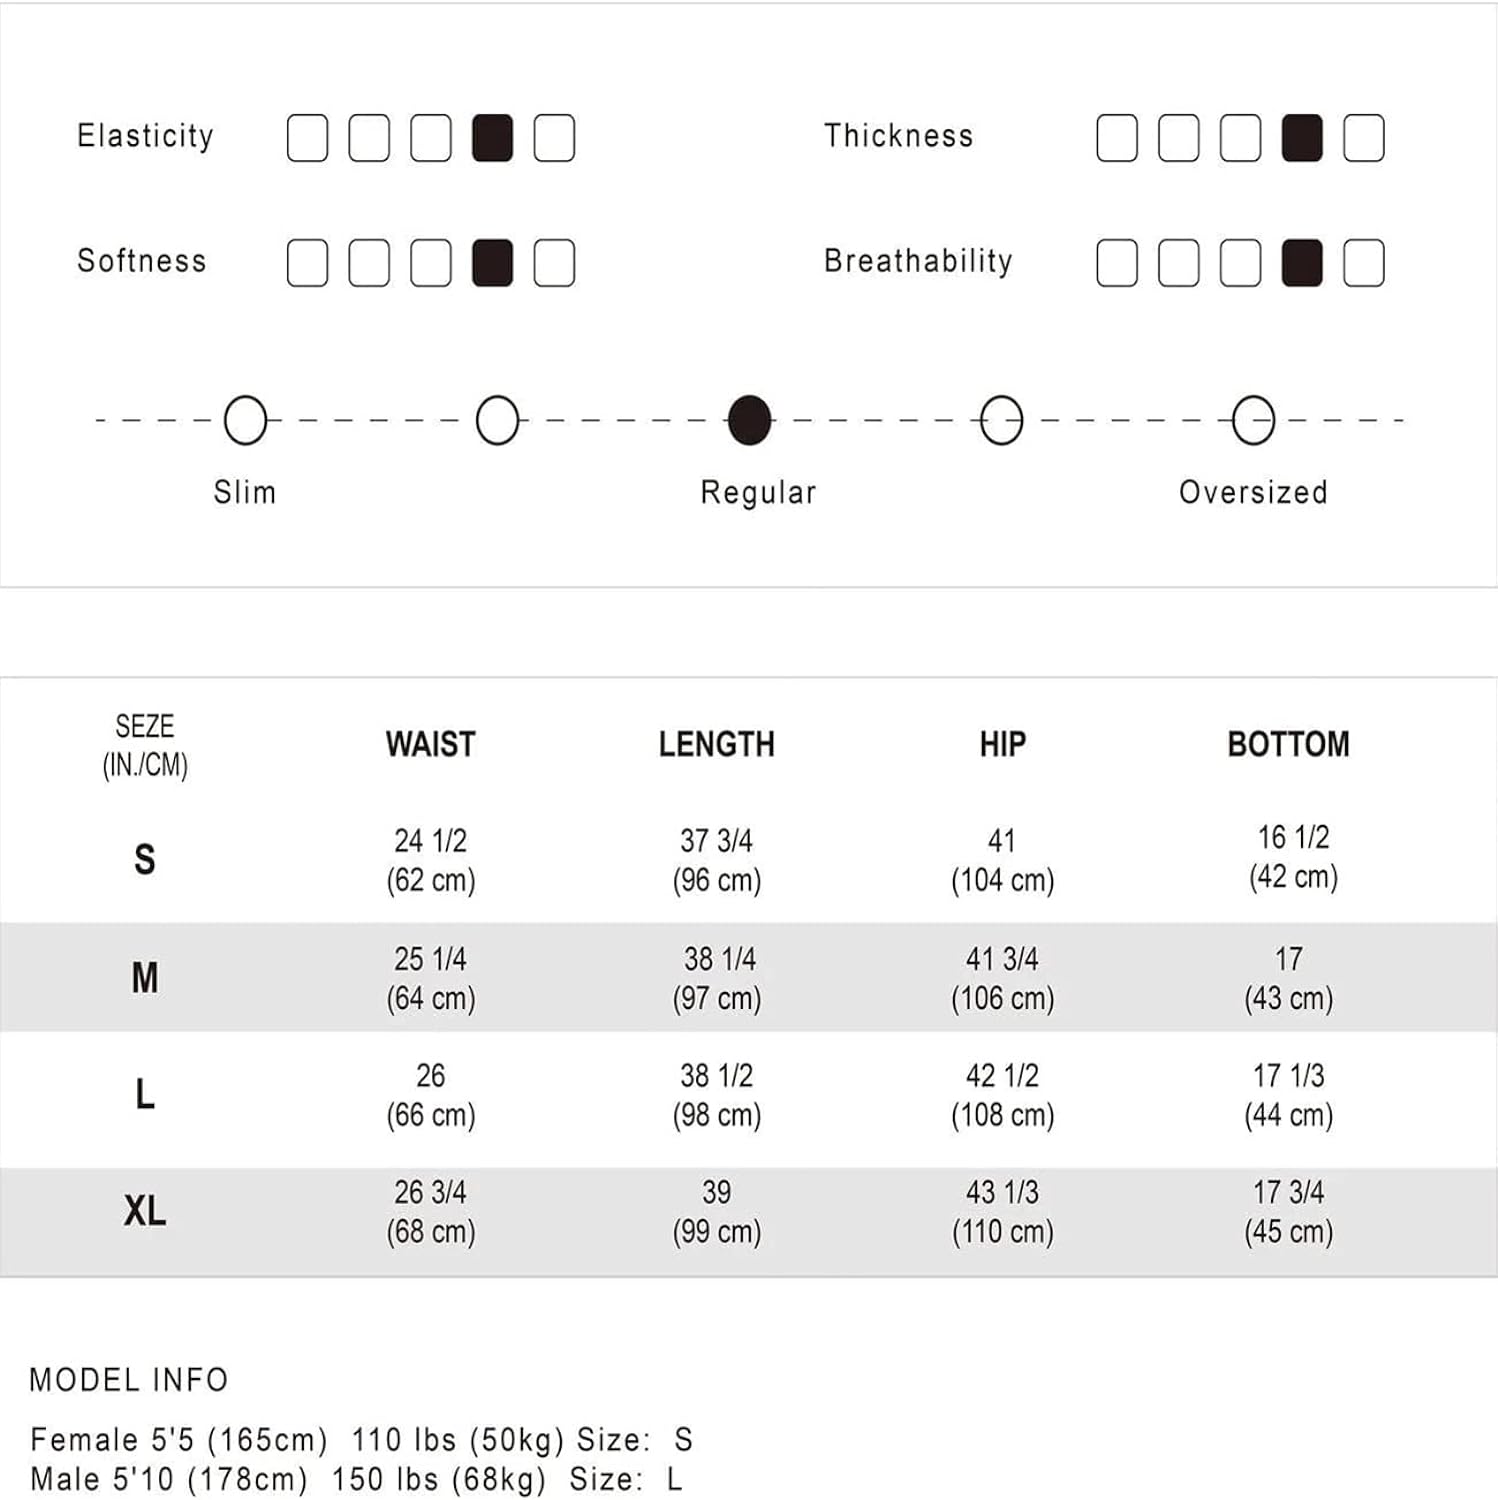Select the HIP column header
1498x1500 pixels.
click(1003, 744)
